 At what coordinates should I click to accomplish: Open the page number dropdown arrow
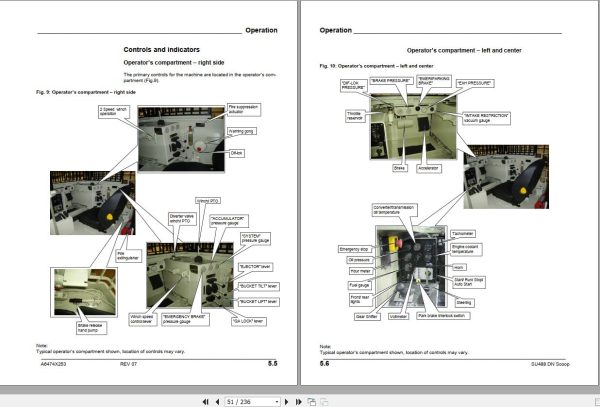tap(277, 402)
